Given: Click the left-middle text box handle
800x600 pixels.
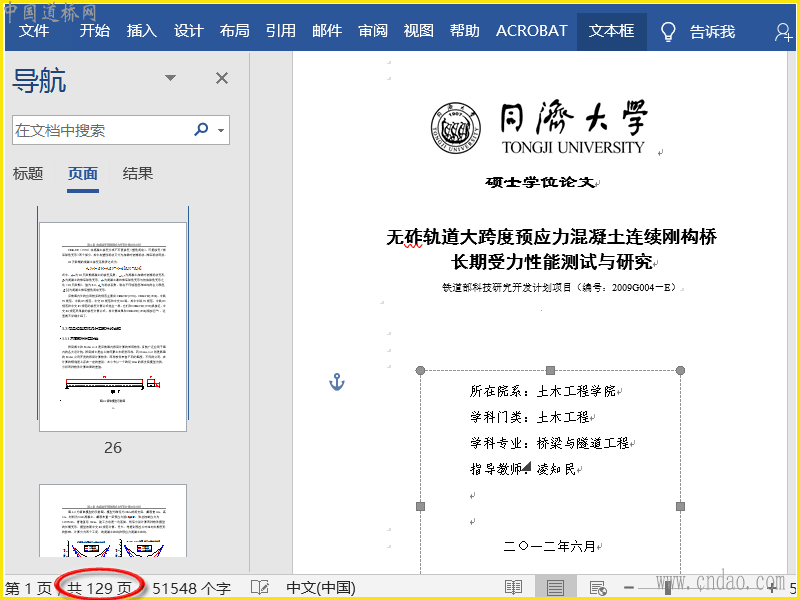Looking at the screenshot, I should [x=420, y=506].
